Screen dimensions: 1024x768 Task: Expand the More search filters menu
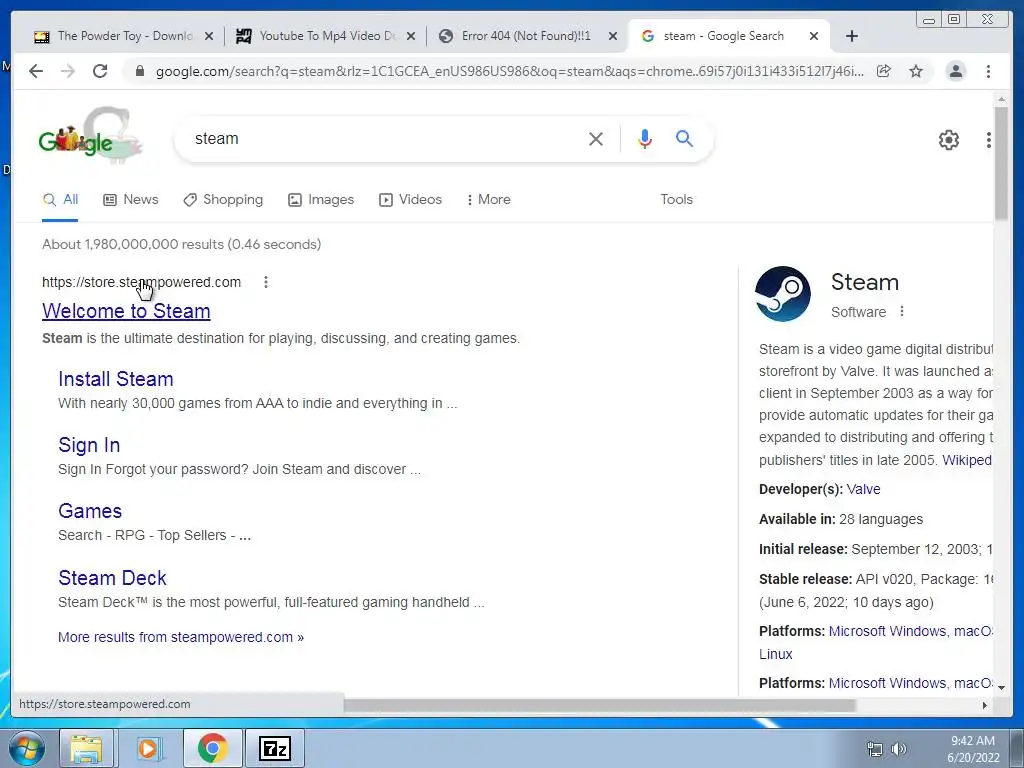coord(488,200)
